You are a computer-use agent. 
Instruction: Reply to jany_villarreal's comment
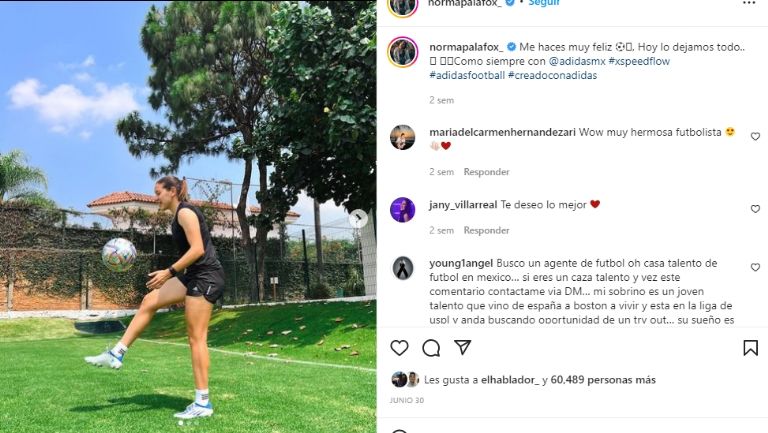(x=486, y=230)
